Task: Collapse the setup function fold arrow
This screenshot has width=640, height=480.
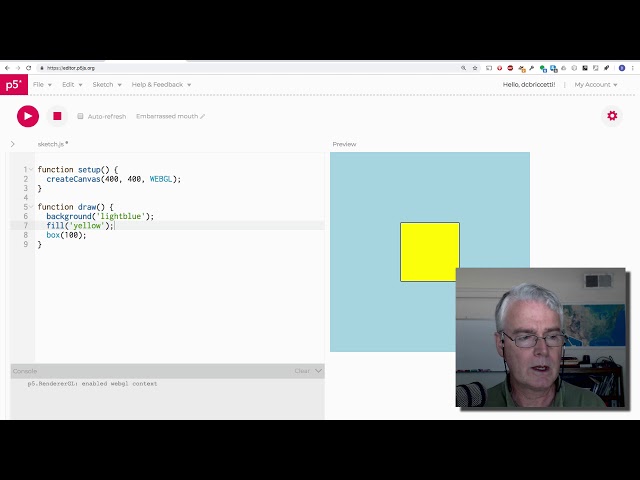Action: click(31, 169)
